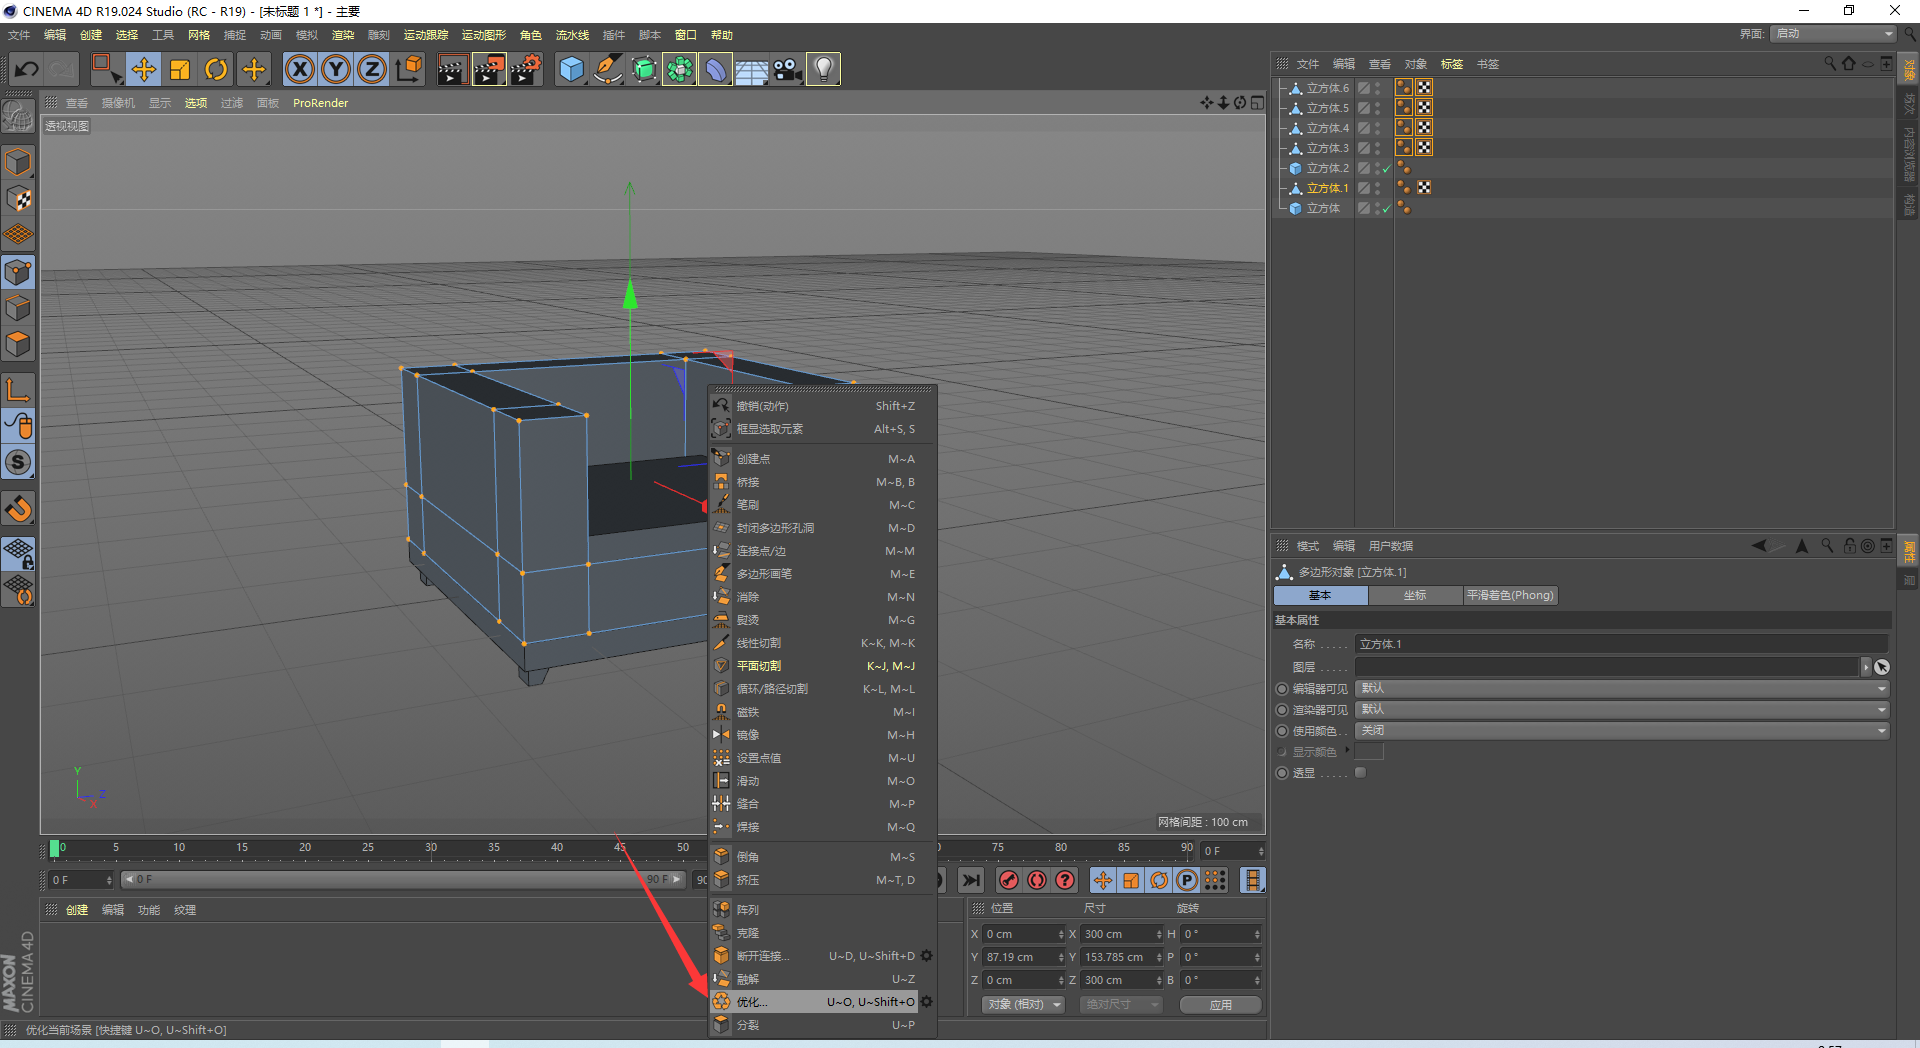The width and height of the screenshot is (1920, 1048).
Task: Open the ProRender viewport menu
Action: [x=321, y=103]
